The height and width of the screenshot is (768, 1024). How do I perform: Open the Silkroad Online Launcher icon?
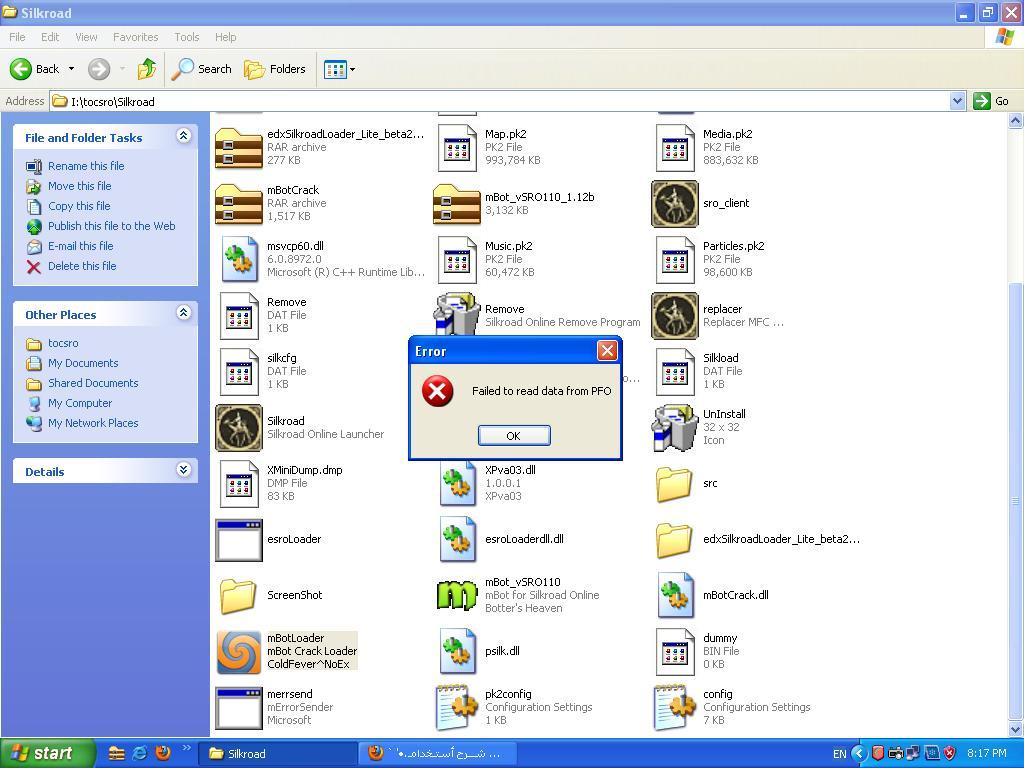pos(238,428)
